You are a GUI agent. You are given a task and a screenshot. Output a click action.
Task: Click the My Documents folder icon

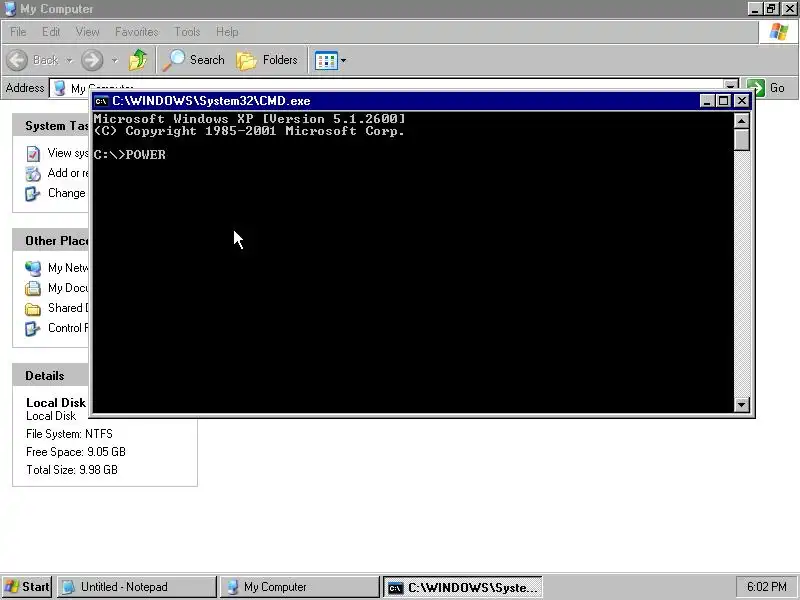click(x=33, y=288)
